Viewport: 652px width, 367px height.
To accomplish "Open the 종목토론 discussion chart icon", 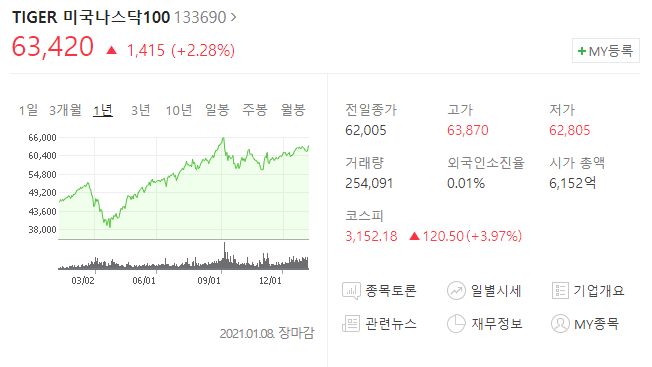I will [x=351, y=291].
